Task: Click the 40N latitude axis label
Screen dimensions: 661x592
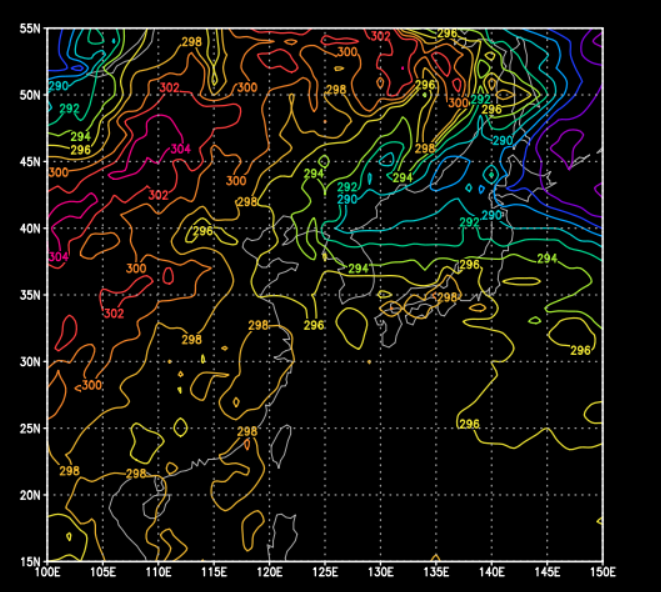Action: click(x=29, y=228)
